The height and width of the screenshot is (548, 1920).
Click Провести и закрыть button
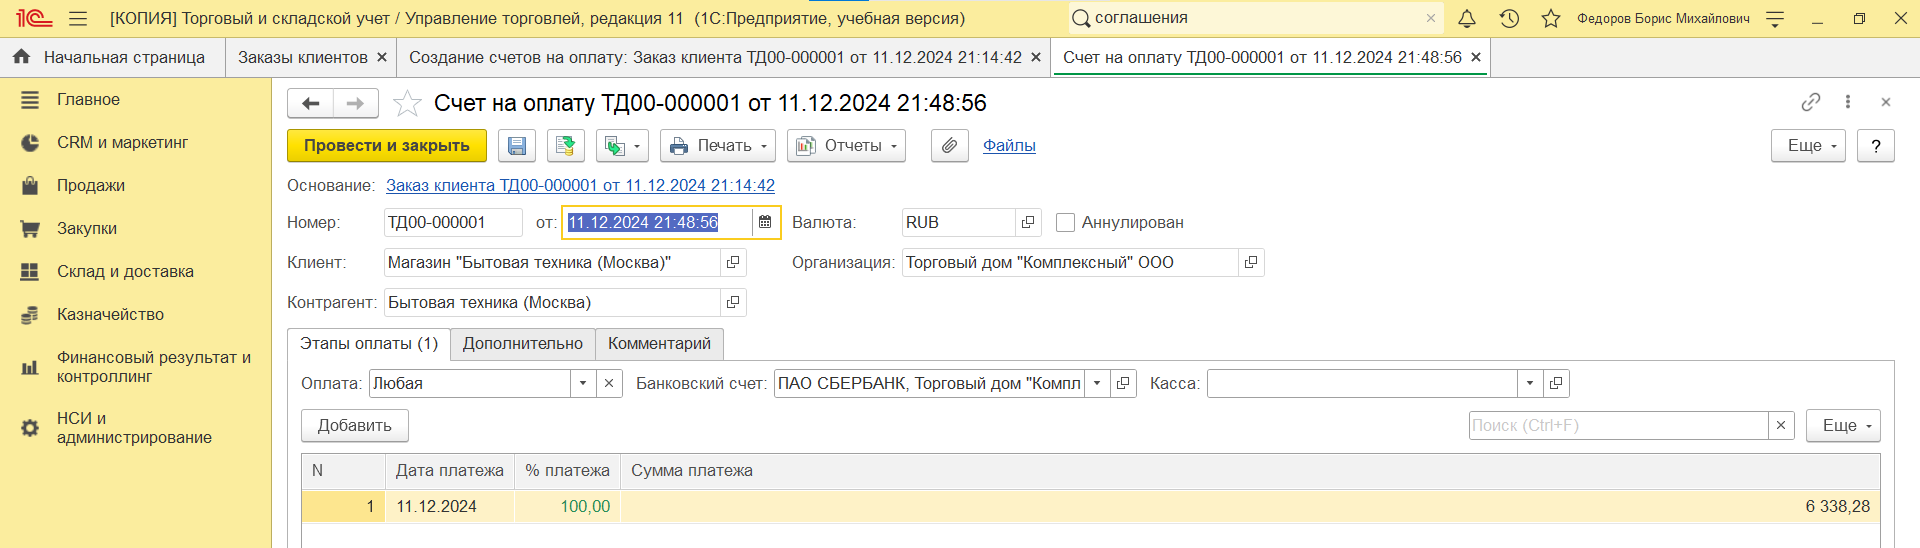[x=387, y=146]
